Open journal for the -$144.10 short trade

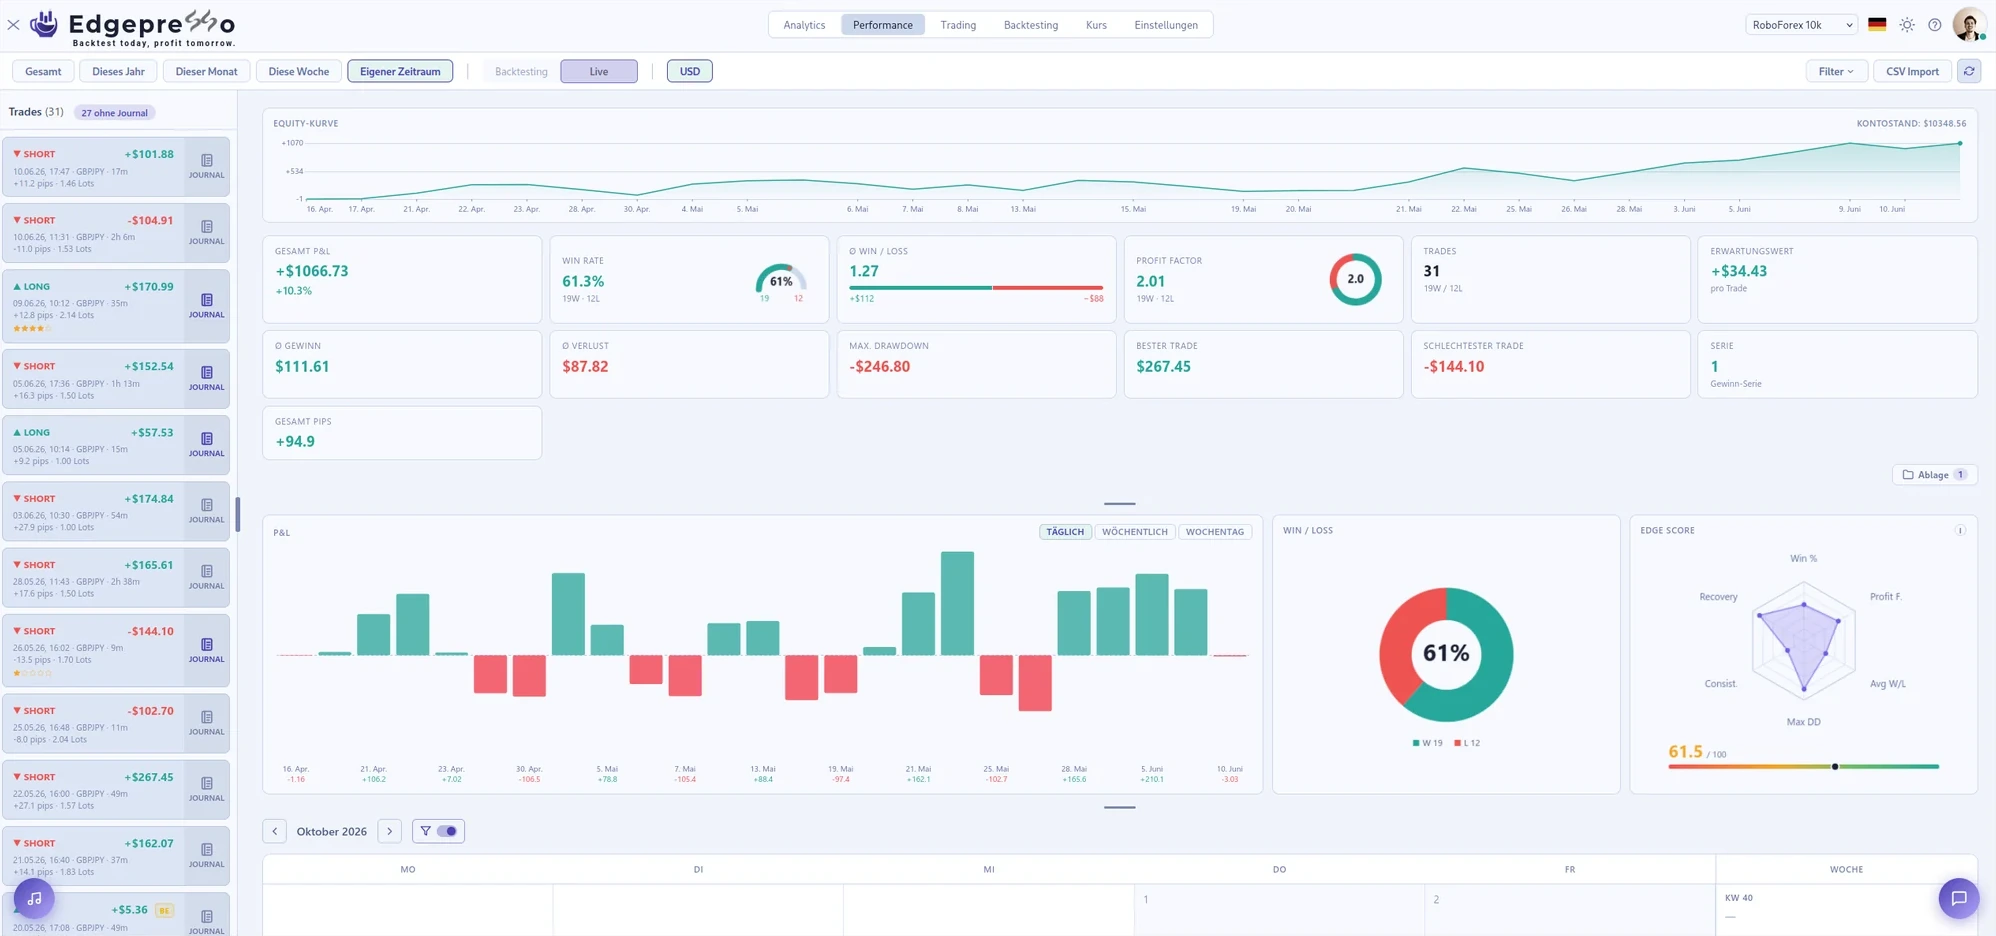pos(207,650)
